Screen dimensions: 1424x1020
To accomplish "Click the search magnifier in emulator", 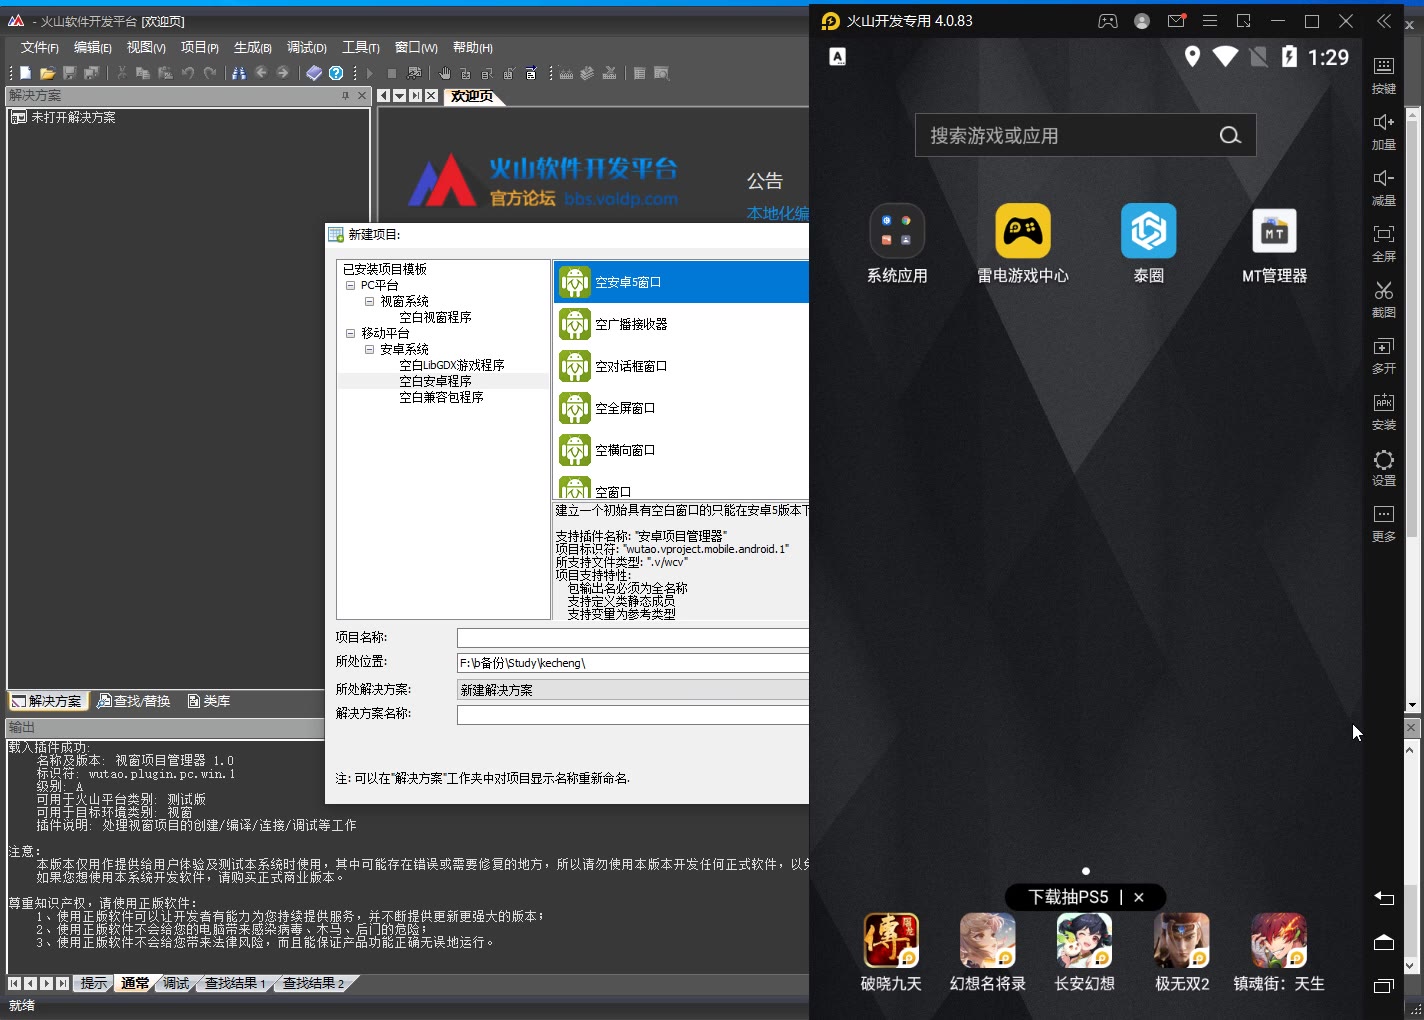I will [x=1230, y=135].
